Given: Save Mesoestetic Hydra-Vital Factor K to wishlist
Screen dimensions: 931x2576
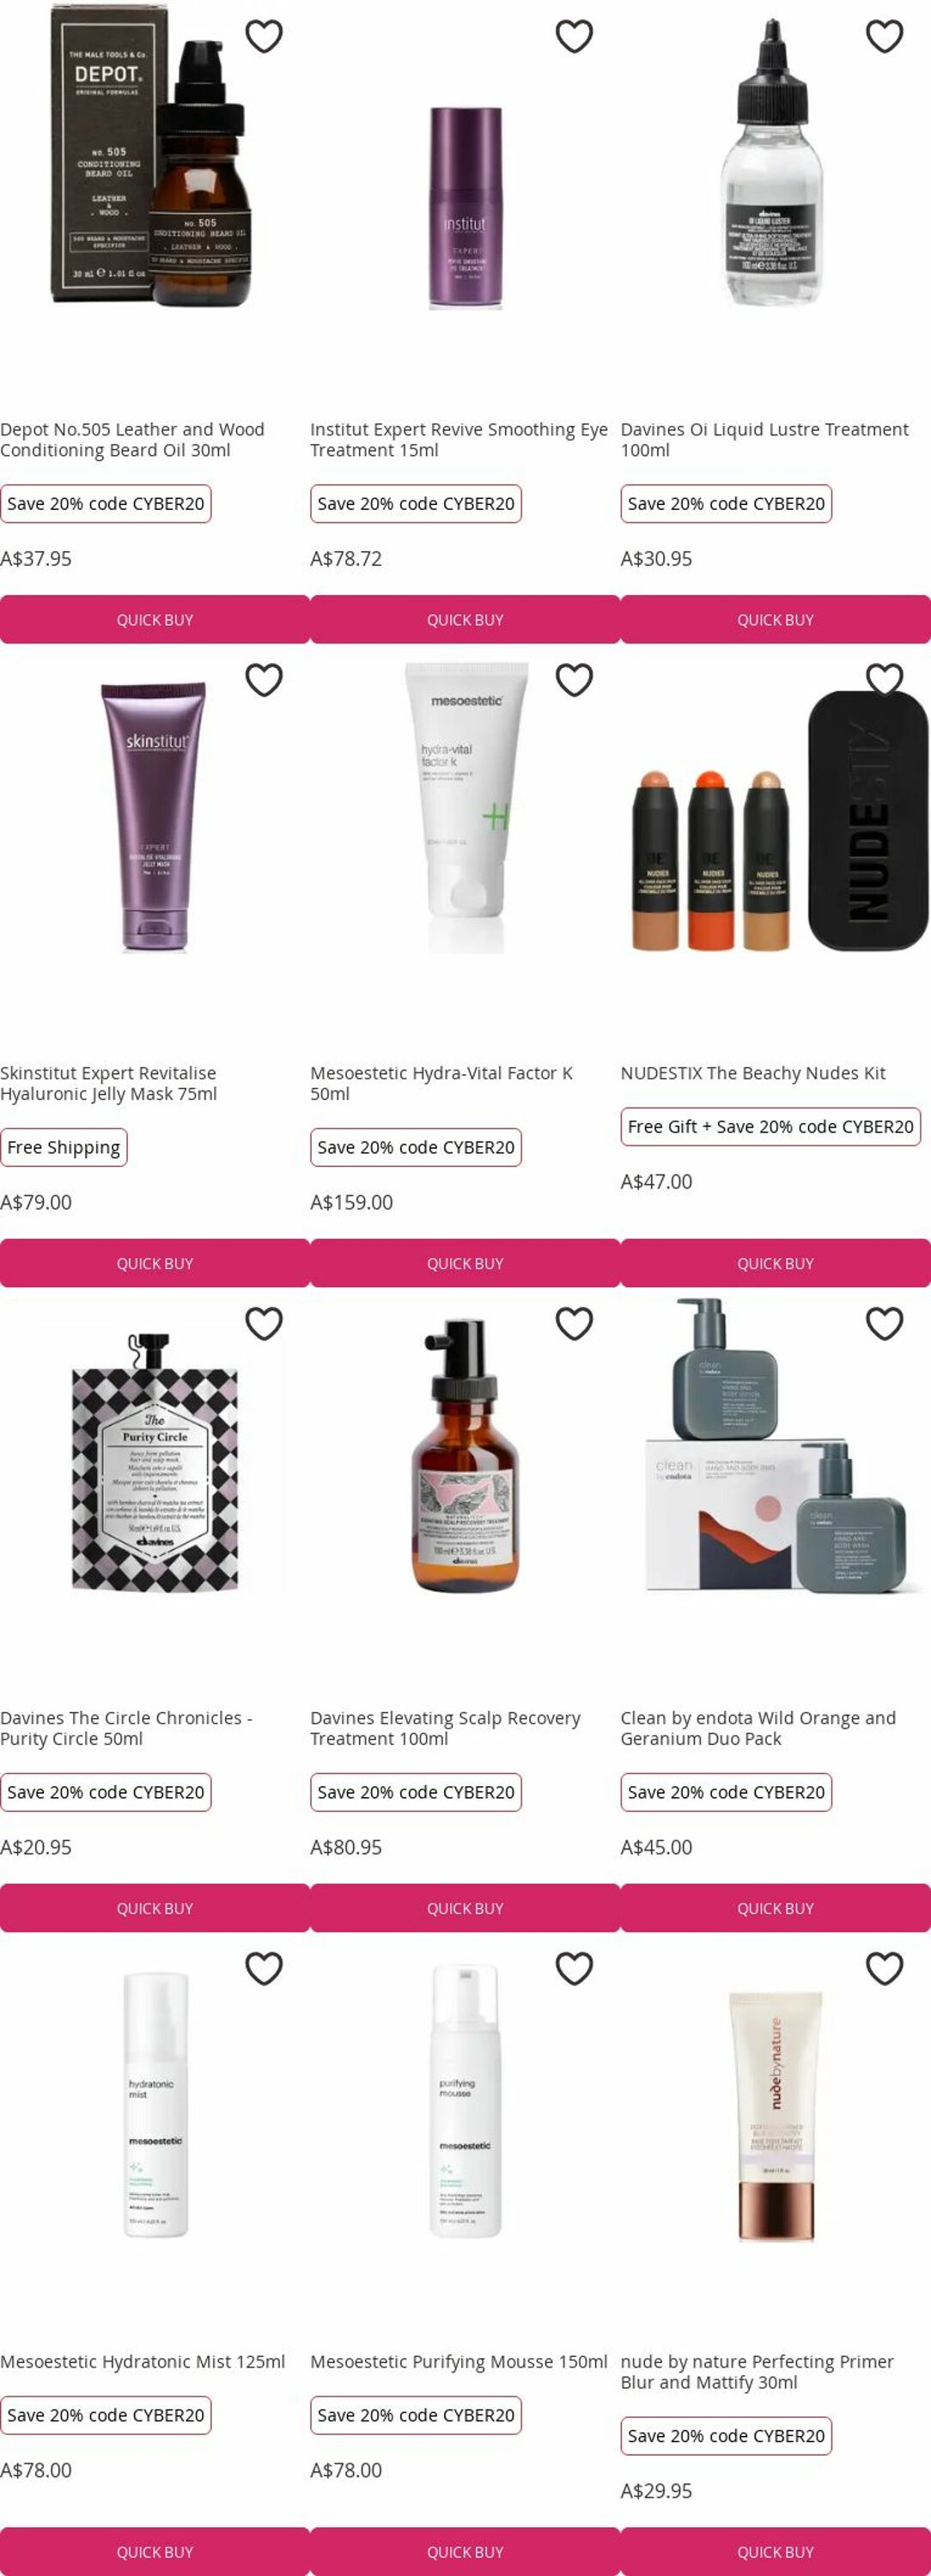Looking at the screenshot, I should click(574, 680).
